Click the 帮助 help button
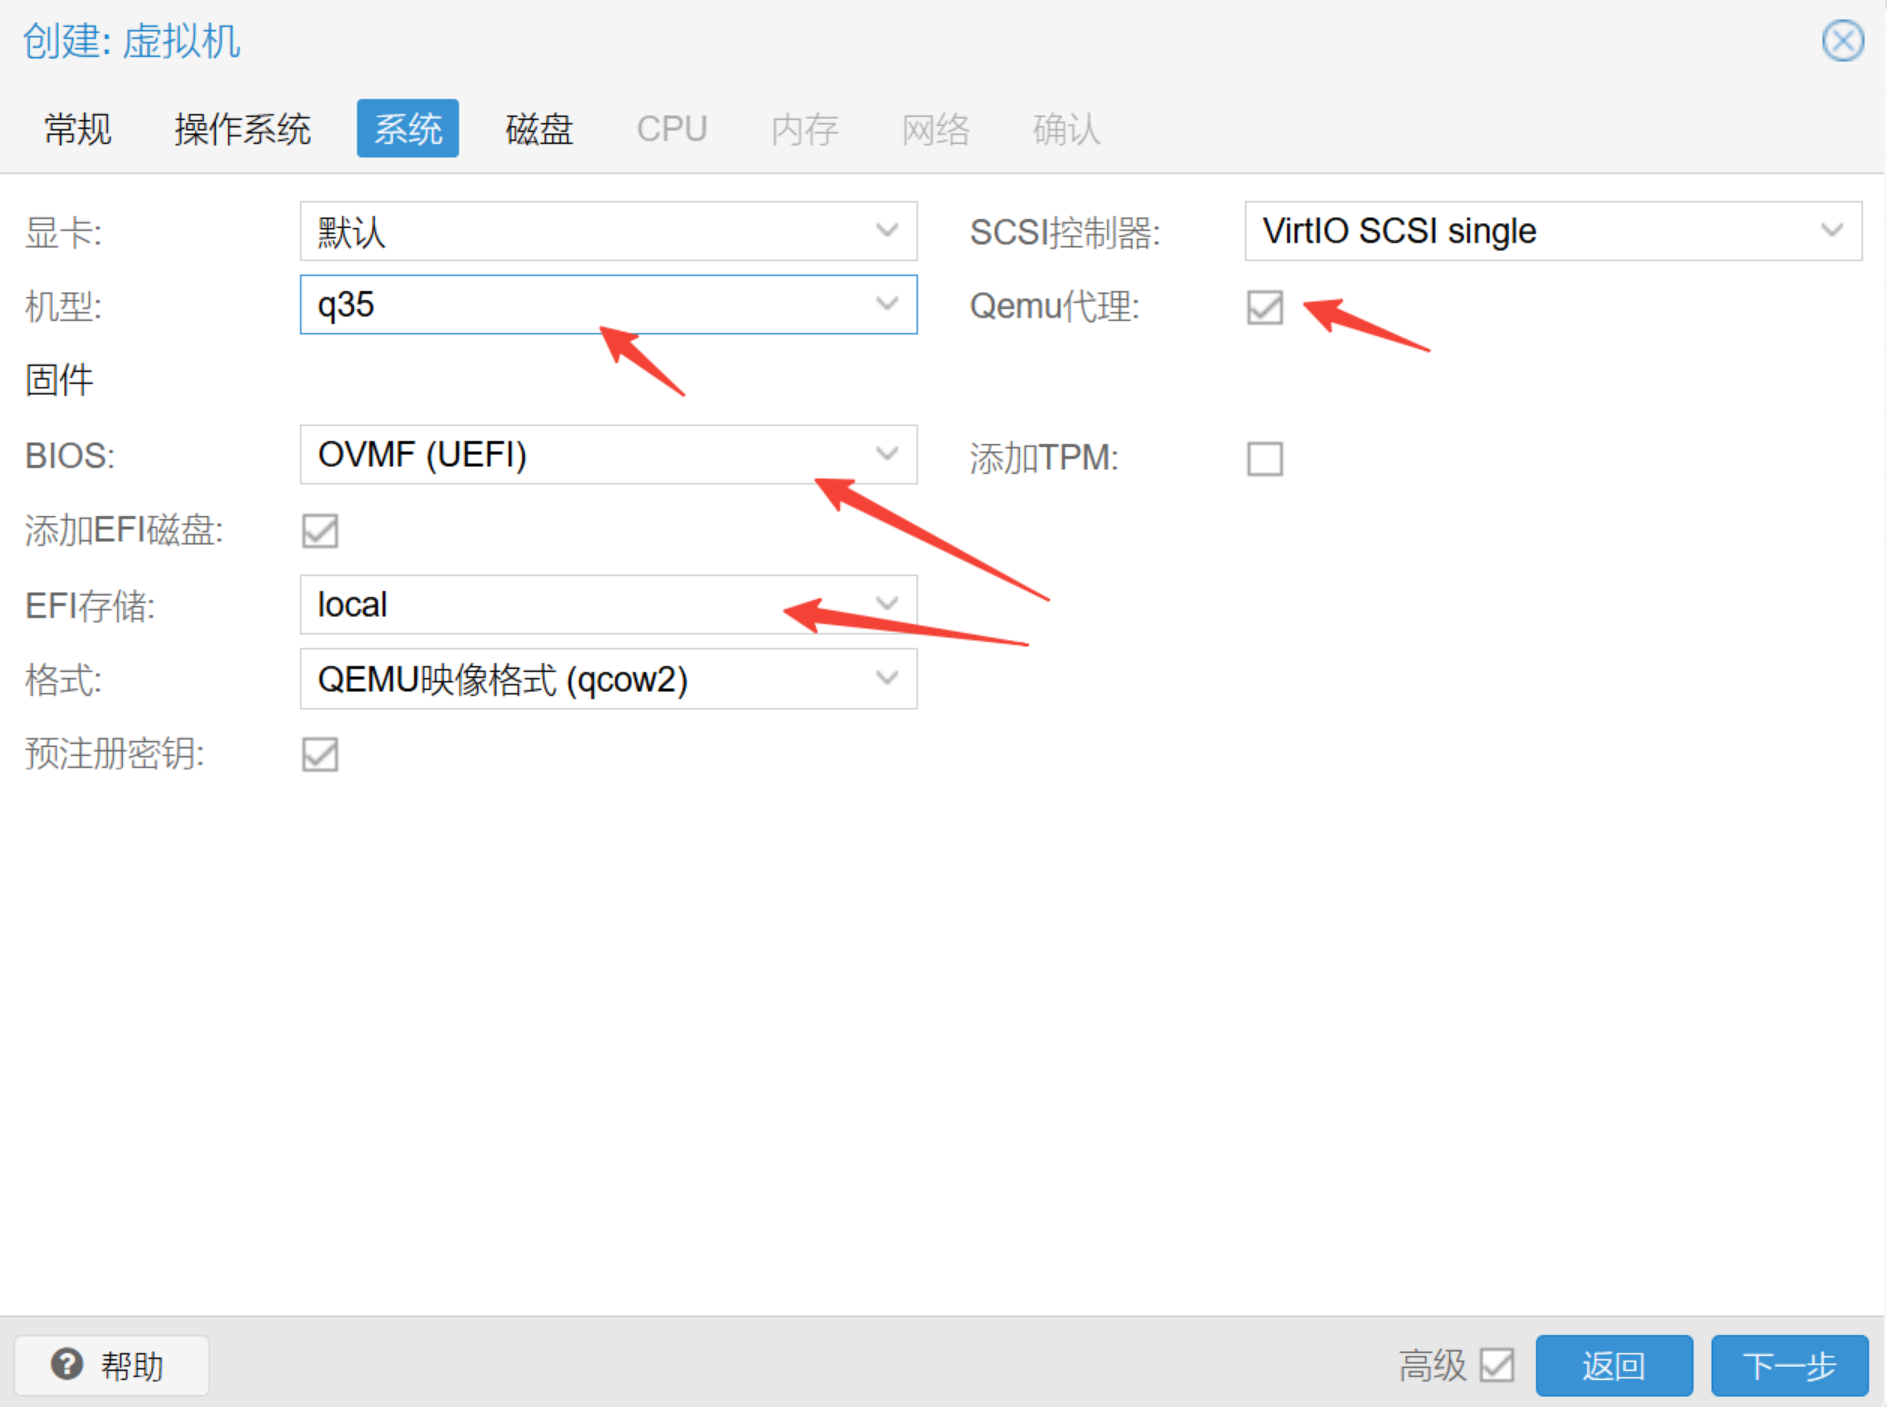The width and height of the screenshot is (1887, 1407). tap(111, 1365)
